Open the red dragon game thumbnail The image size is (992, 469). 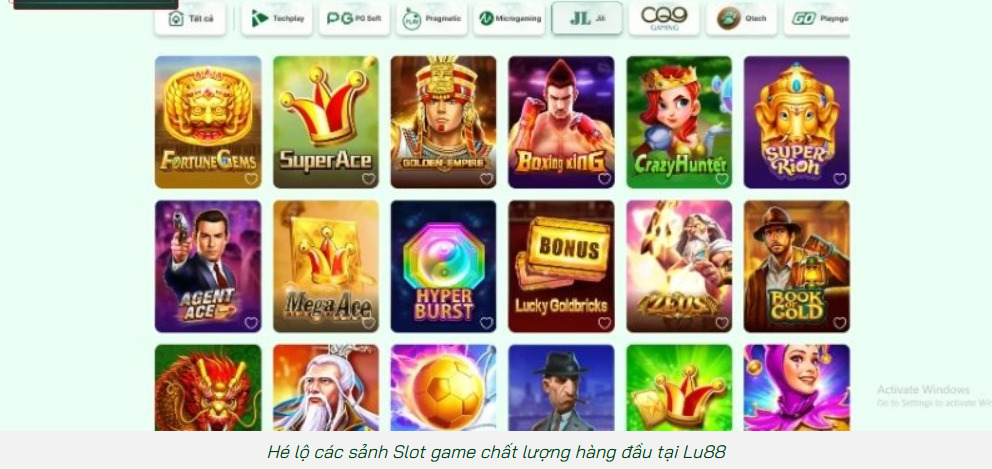tap(208, 388)
